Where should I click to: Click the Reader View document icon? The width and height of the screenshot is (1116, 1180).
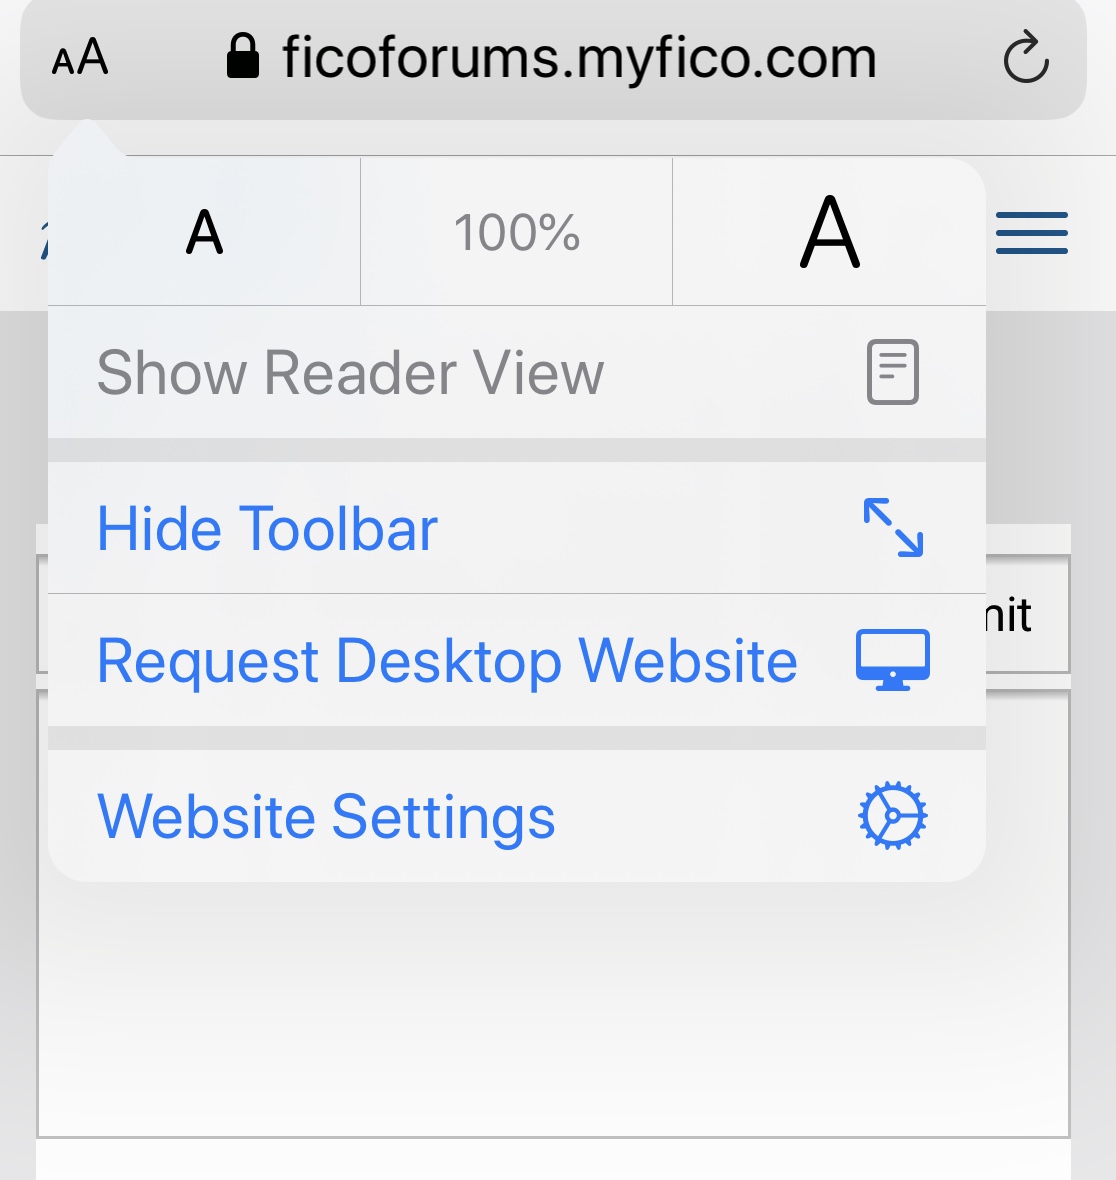coord(892,372)
